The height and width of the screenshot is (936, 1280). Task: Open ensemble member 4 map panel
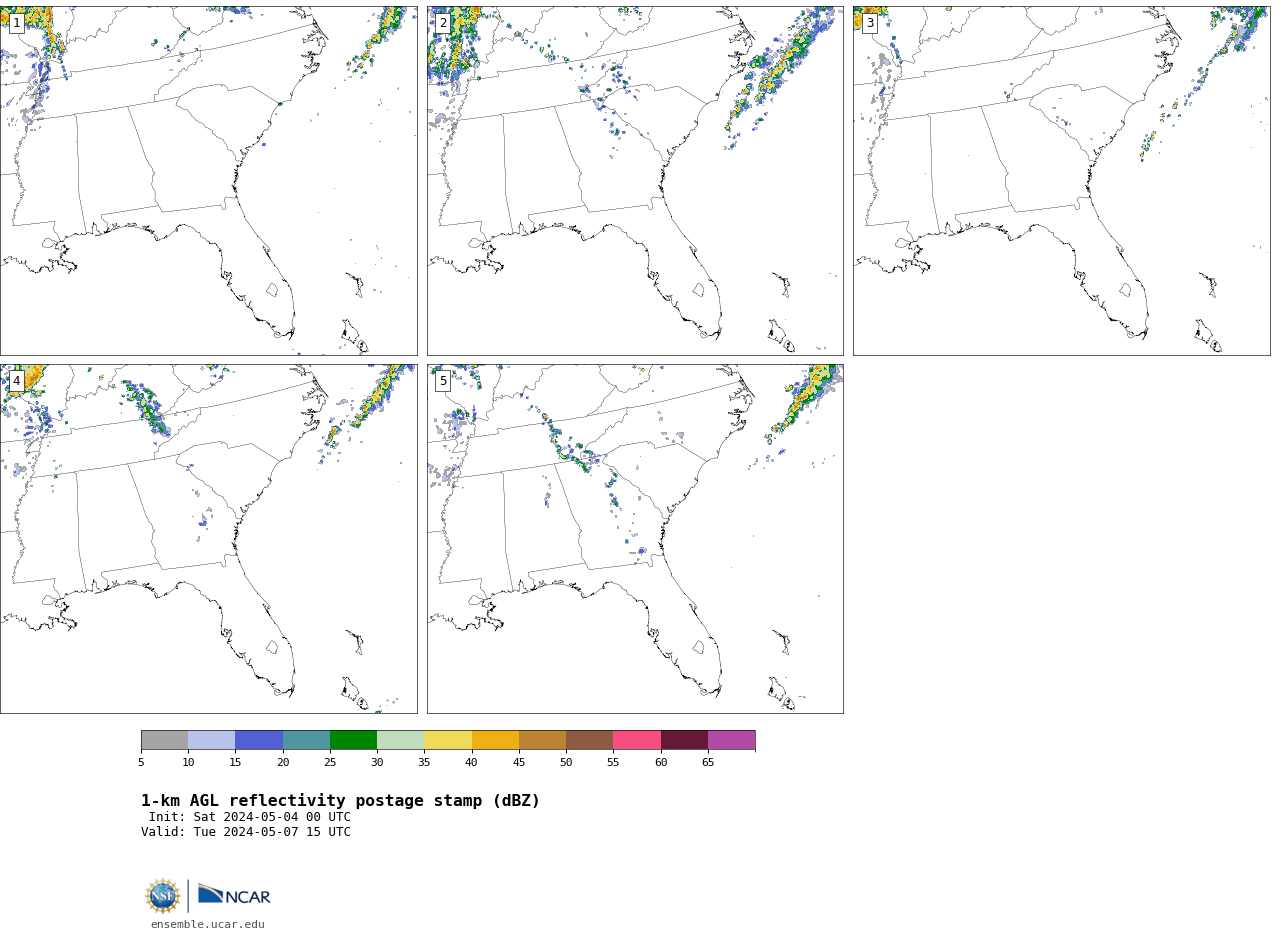click(209, 539)
